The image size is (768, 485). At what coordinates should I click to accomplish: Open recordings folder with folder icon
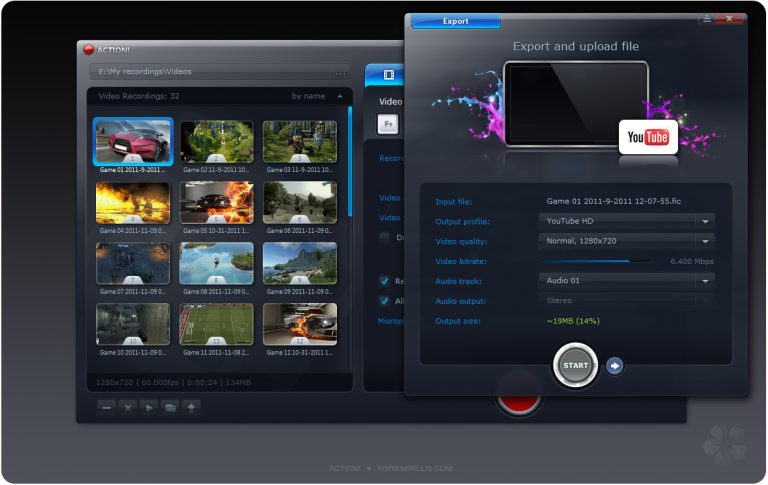point(170,408)
